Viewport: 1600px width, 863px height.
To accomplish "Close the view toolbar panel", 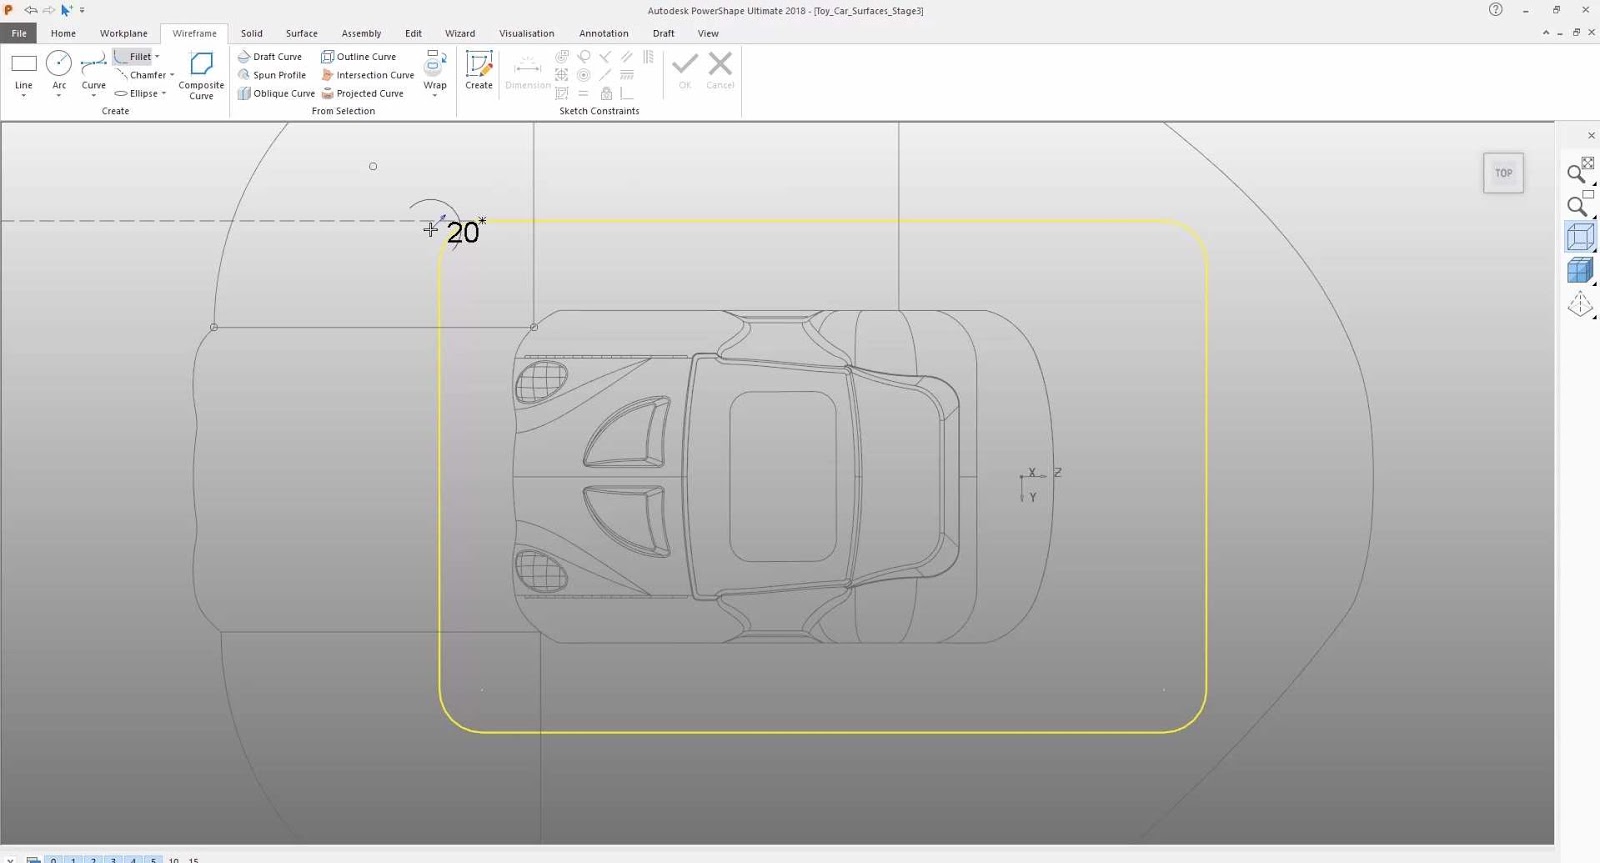I will coord(1591,135).
